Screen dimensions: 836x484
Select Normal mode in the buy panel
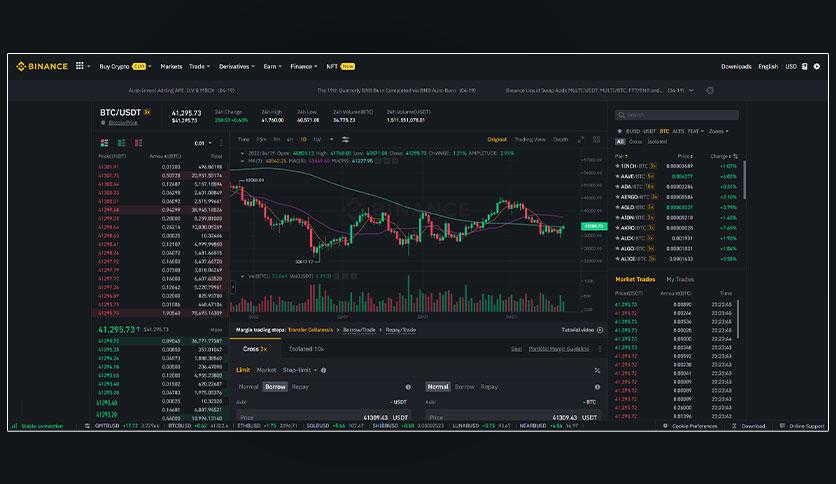[248, 387]
